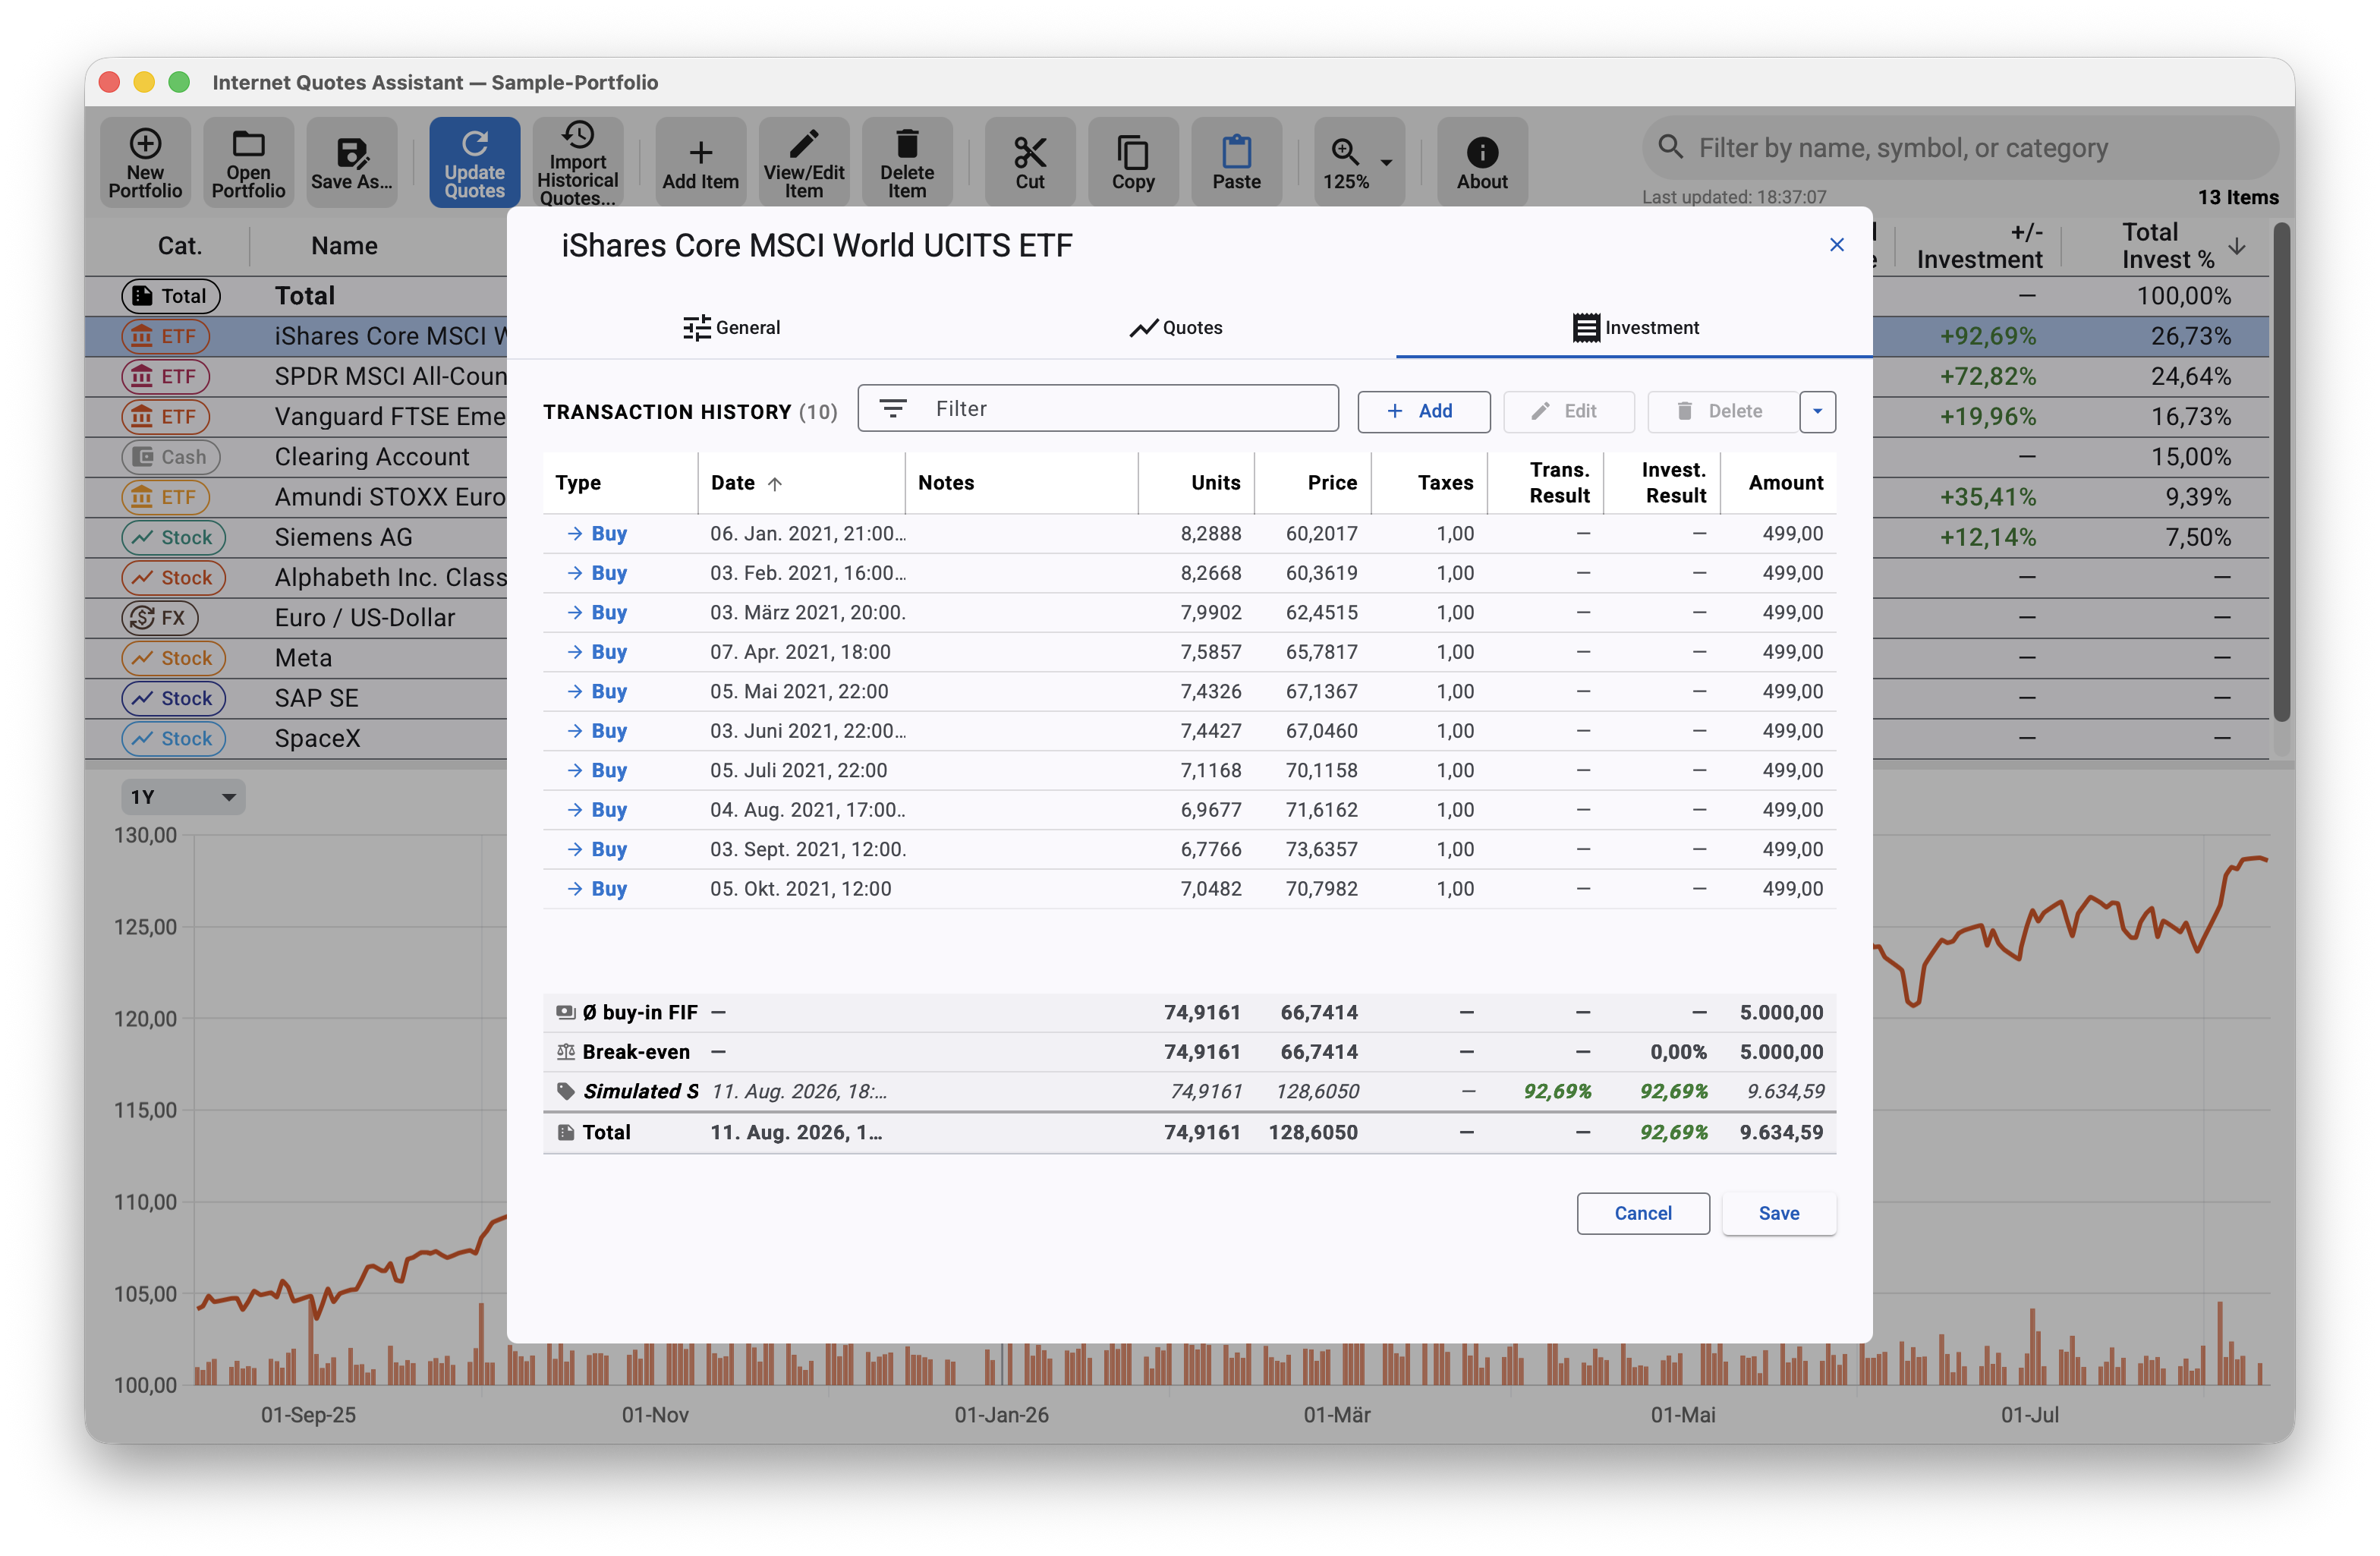Click the Amount column header
This screenshot has width=2380, height=1556.
tap(1779, 483)
